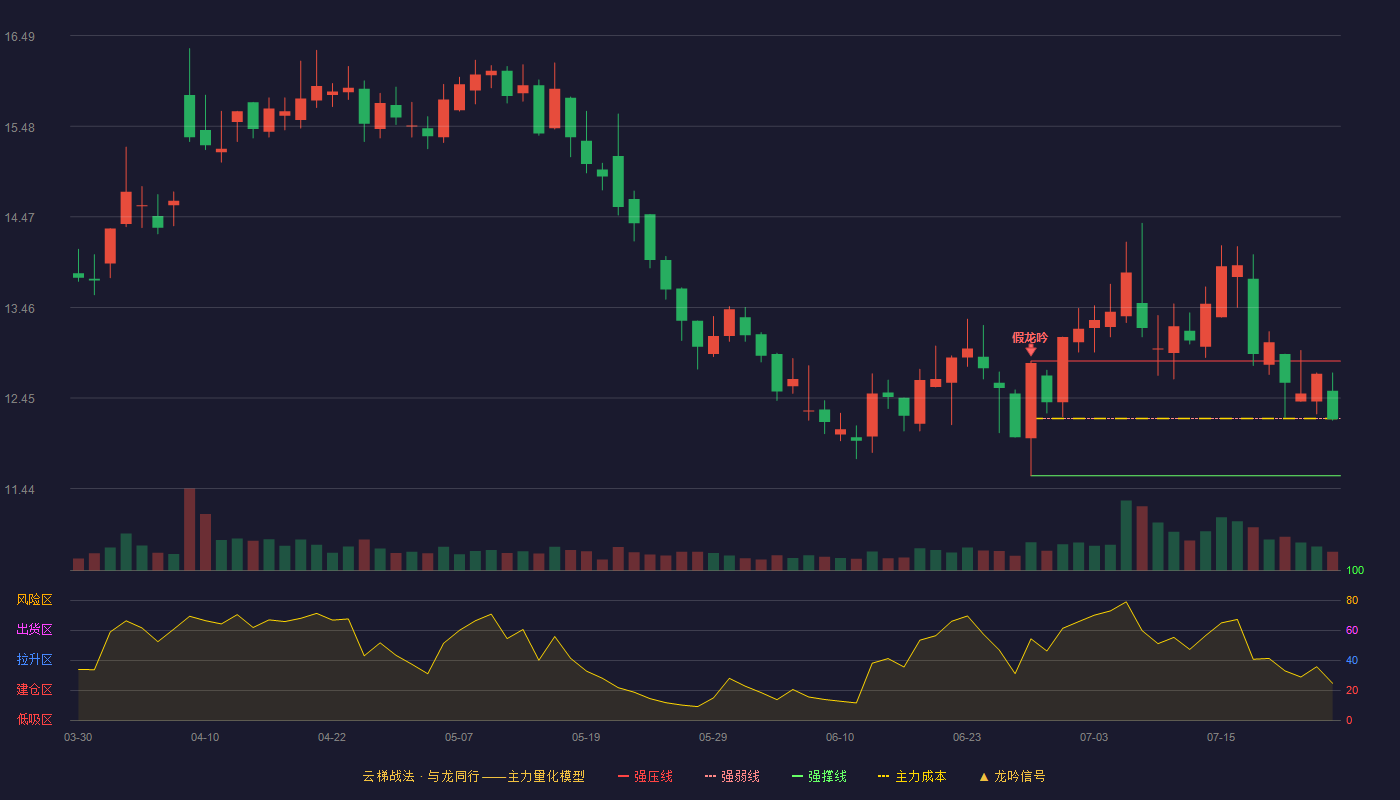Click the orange 80 indicator axis value
The height and width of the screenshot is (800, 1400).
coord(1352,600)
